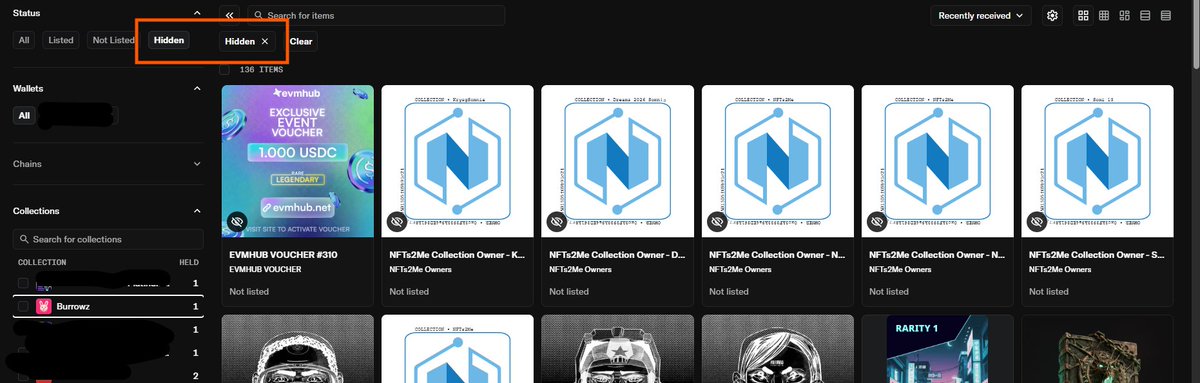Open the RARITY 1 card thumbnail
1200x383 pixels.
pyautogui.click(x=937, y=349)
